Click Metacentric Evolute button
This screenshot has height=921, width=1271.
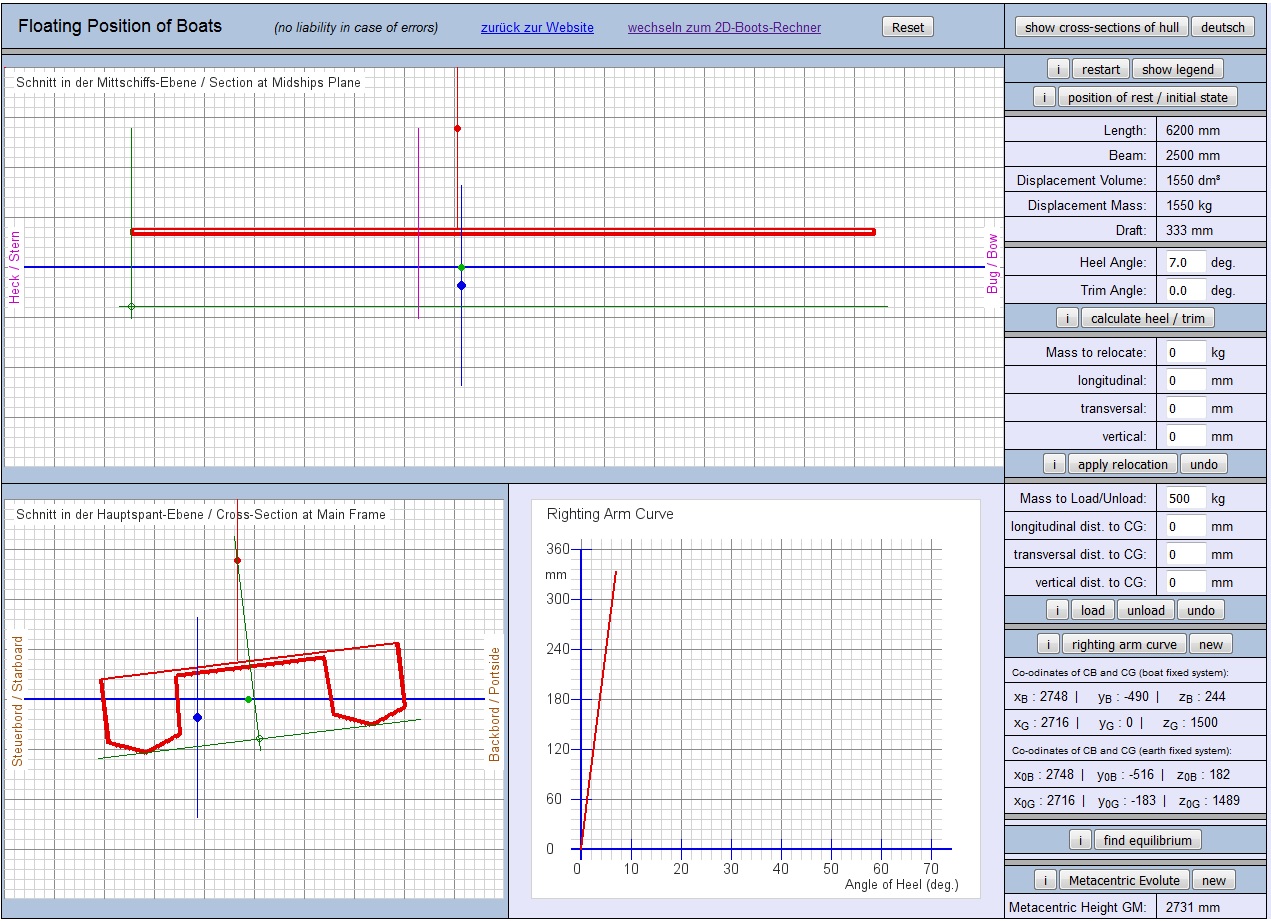tap(1125, 880)
